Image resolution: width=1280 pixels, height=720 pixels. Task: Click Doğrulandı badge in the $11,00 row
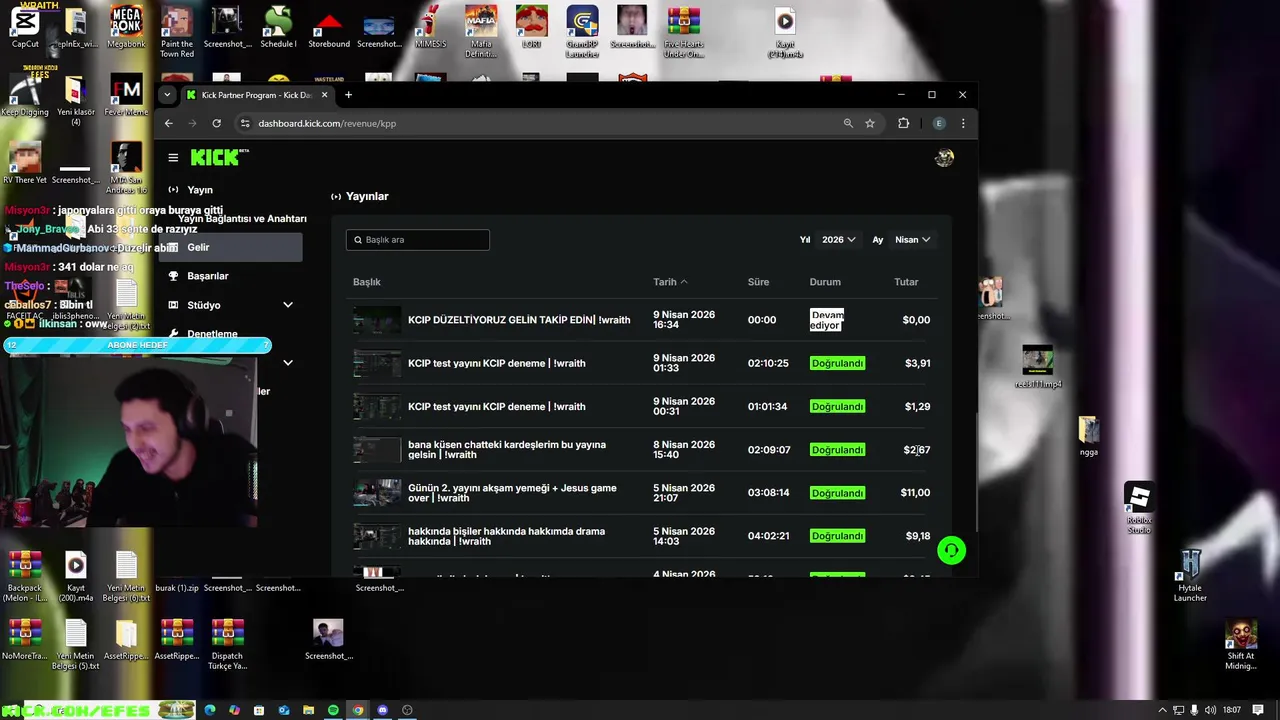837,493
